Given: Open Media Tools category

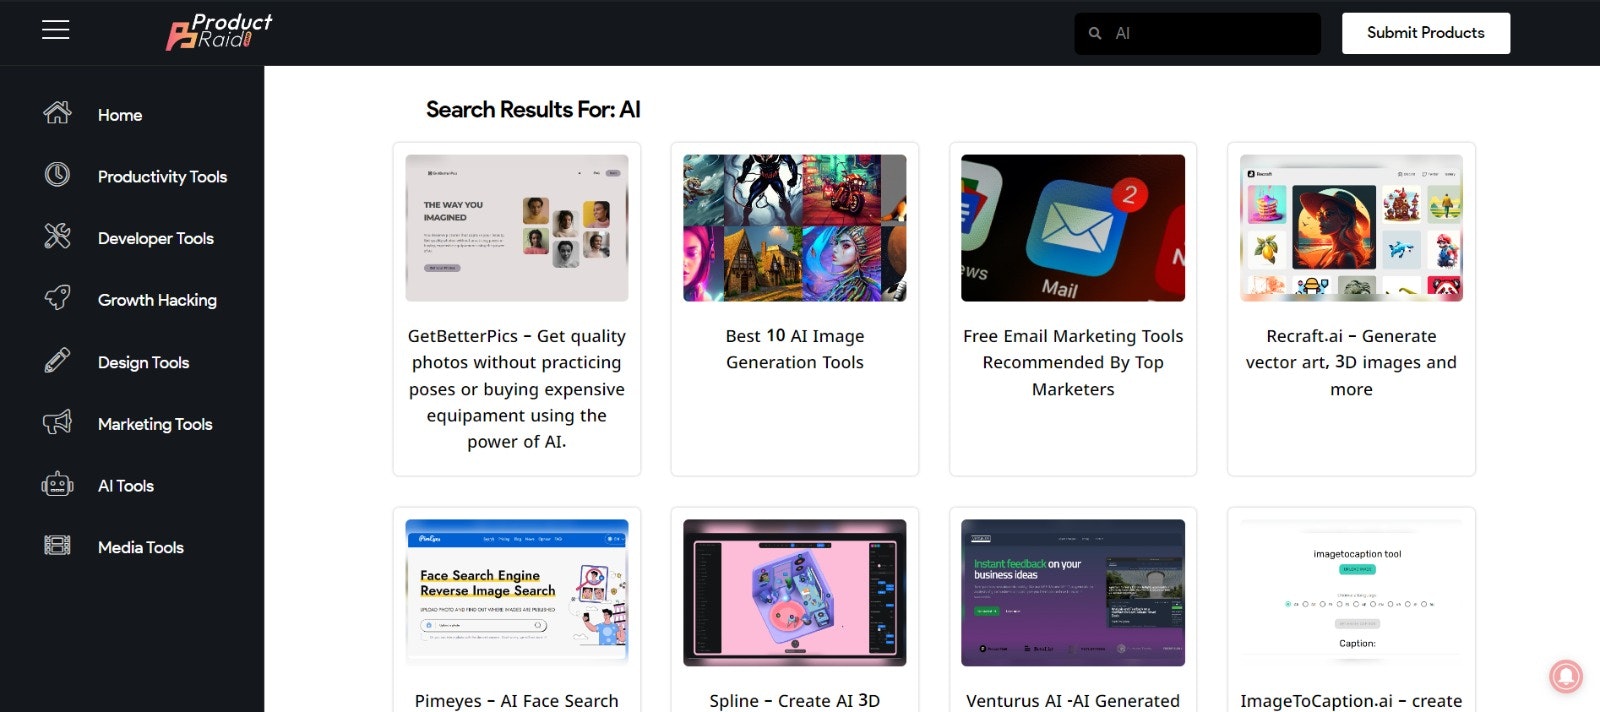Looking at the screenshot, I should [x=141, y=547].
